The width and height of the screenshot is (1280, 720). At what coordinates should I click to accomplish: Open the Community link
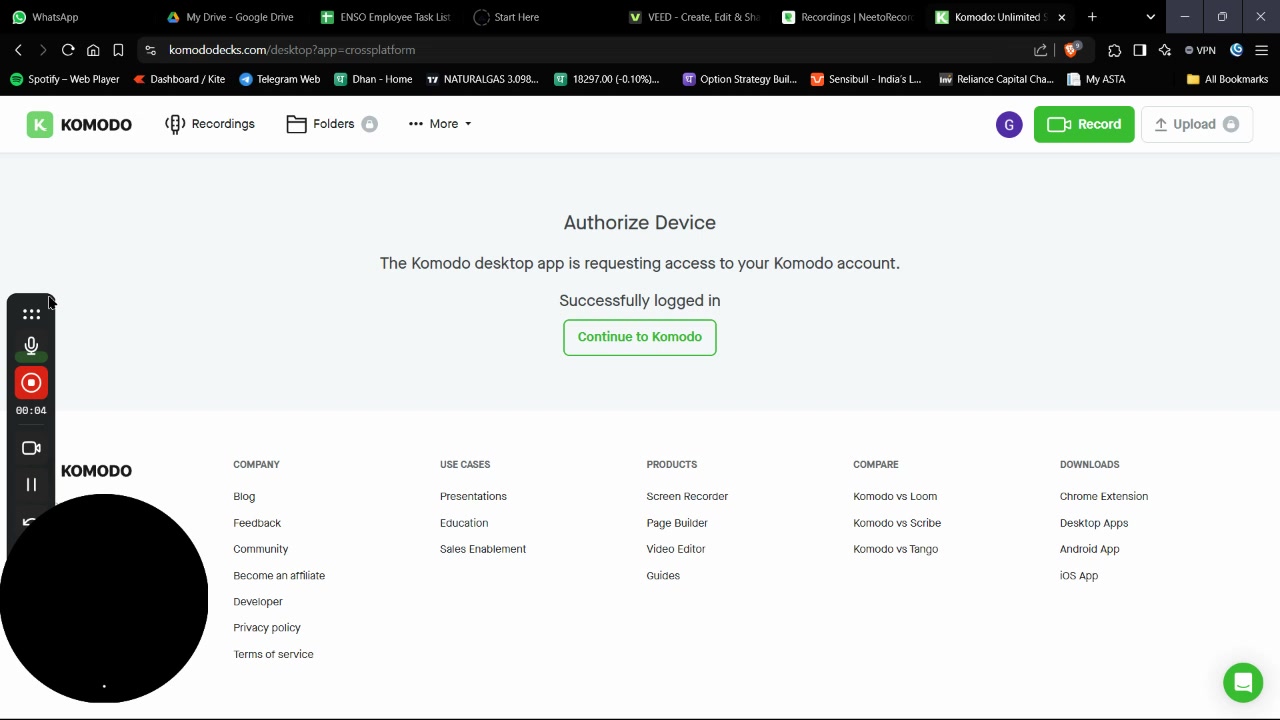tap(260, 549)
